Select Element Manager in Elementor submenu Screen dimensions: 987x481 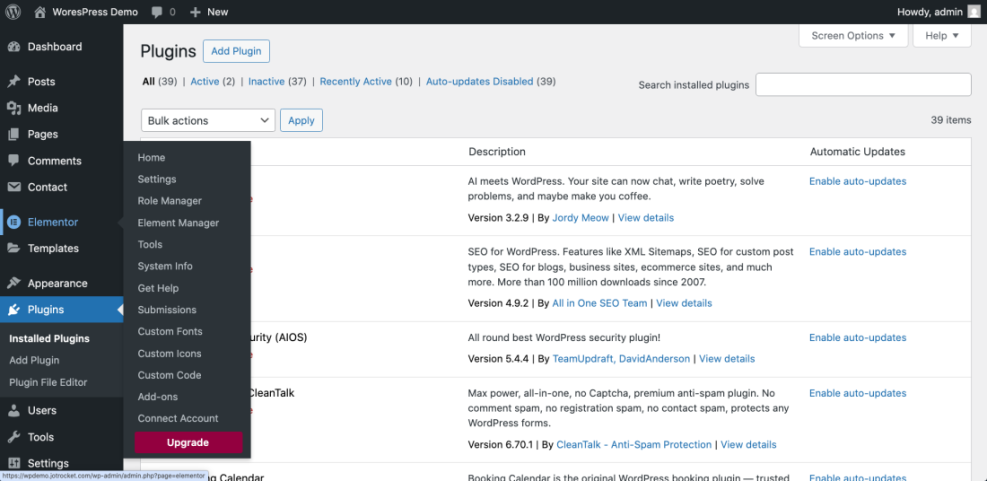[x=178, y=223]
